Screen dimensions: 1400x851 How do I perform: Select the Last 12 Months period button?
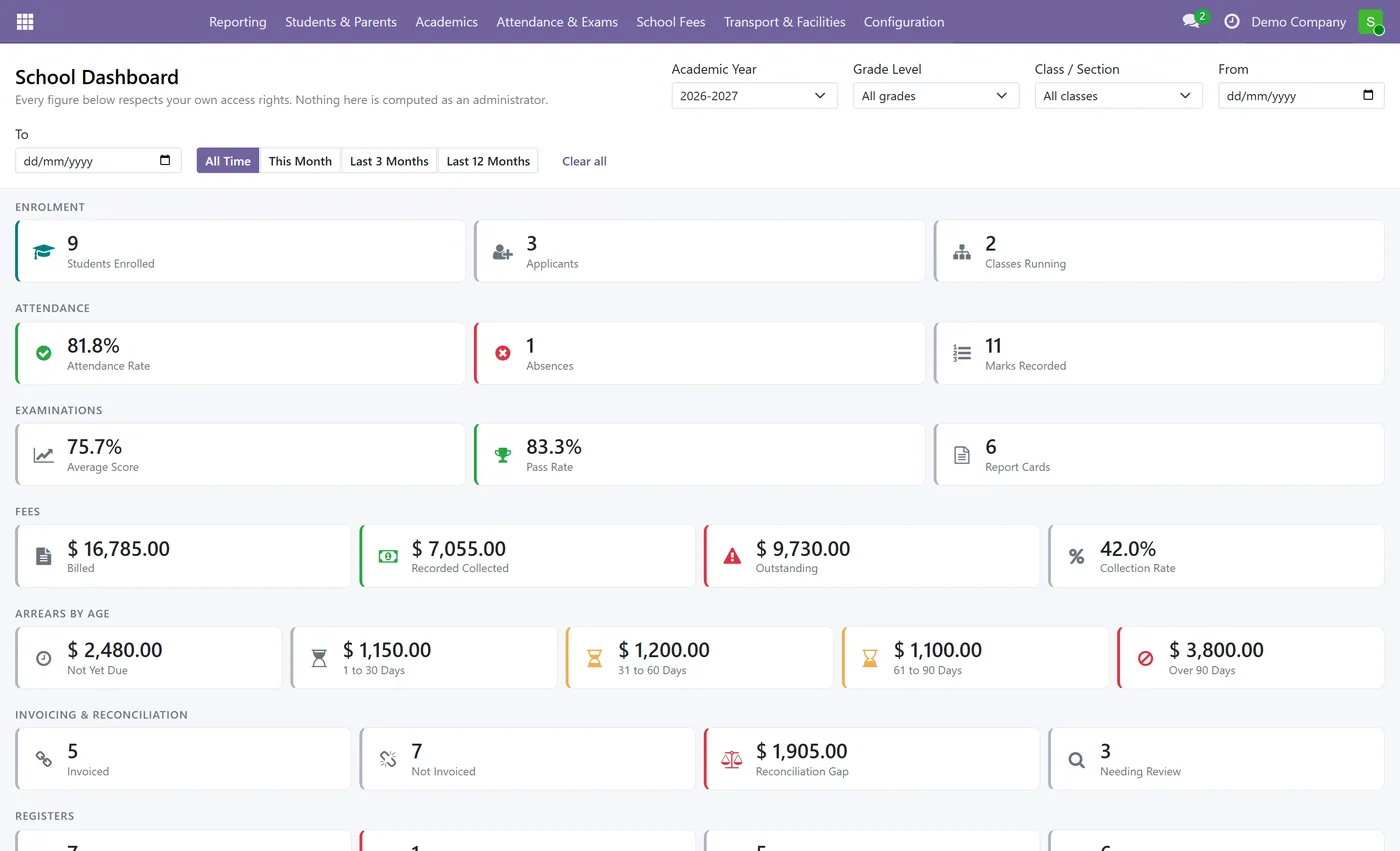(488, 161)
